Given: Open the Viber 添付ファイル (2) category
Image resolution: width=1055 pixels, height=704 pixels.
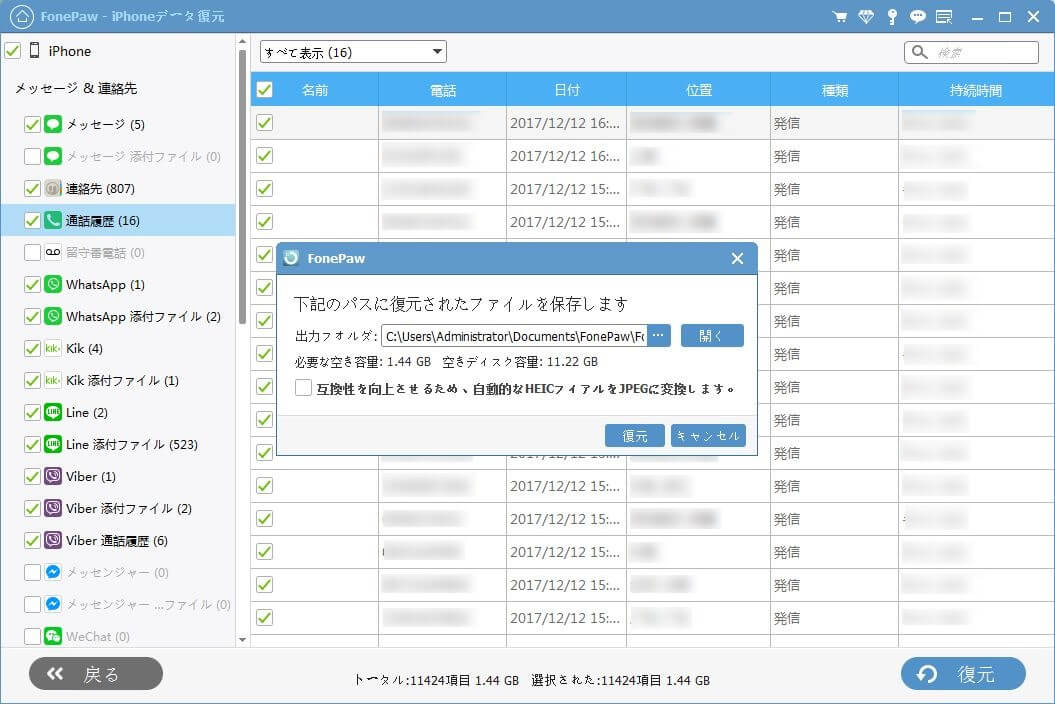Looking at the screenshot, I should point(129,508).
